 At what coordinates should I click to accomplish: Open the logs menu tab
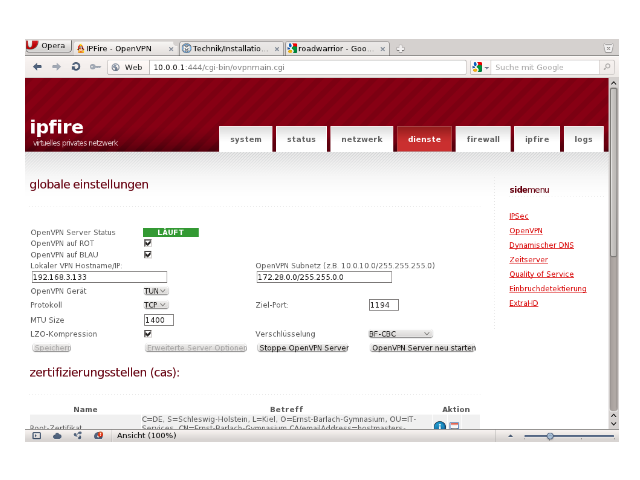coord(583,139)
